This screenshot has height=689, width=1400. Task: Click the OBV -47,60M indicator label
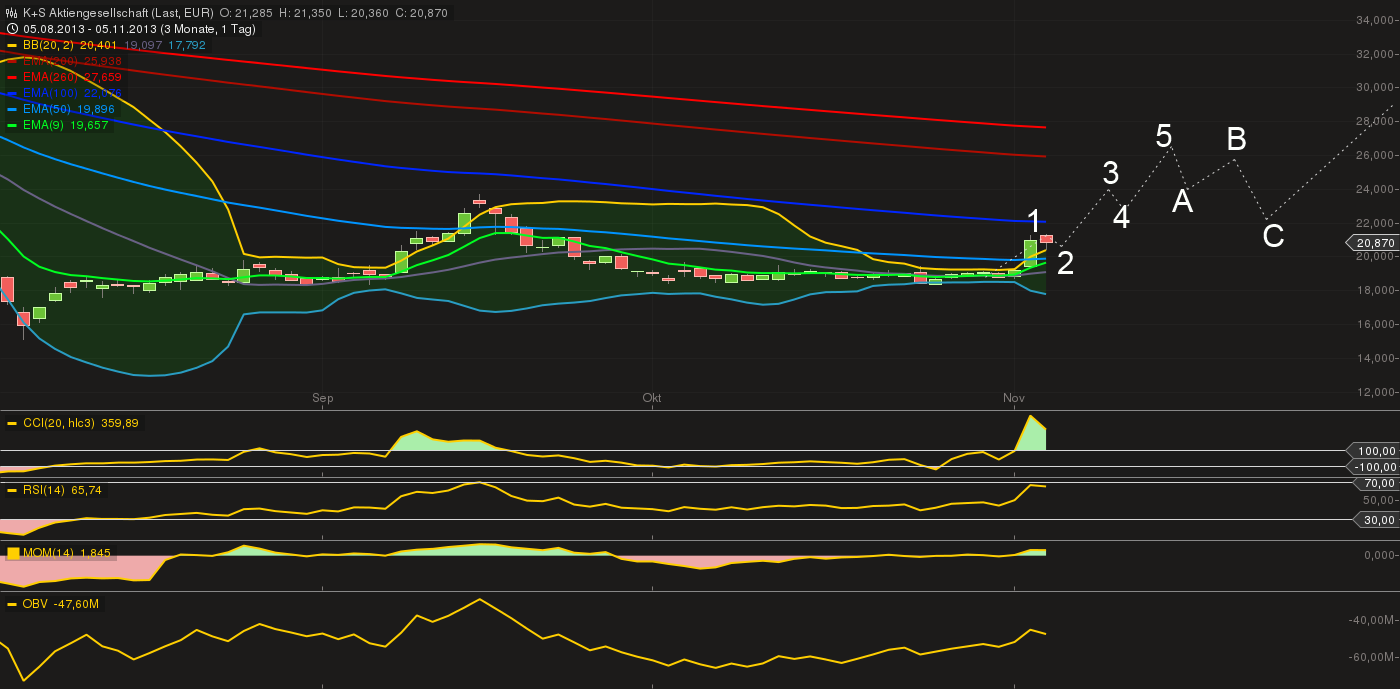tap(60, 604)
